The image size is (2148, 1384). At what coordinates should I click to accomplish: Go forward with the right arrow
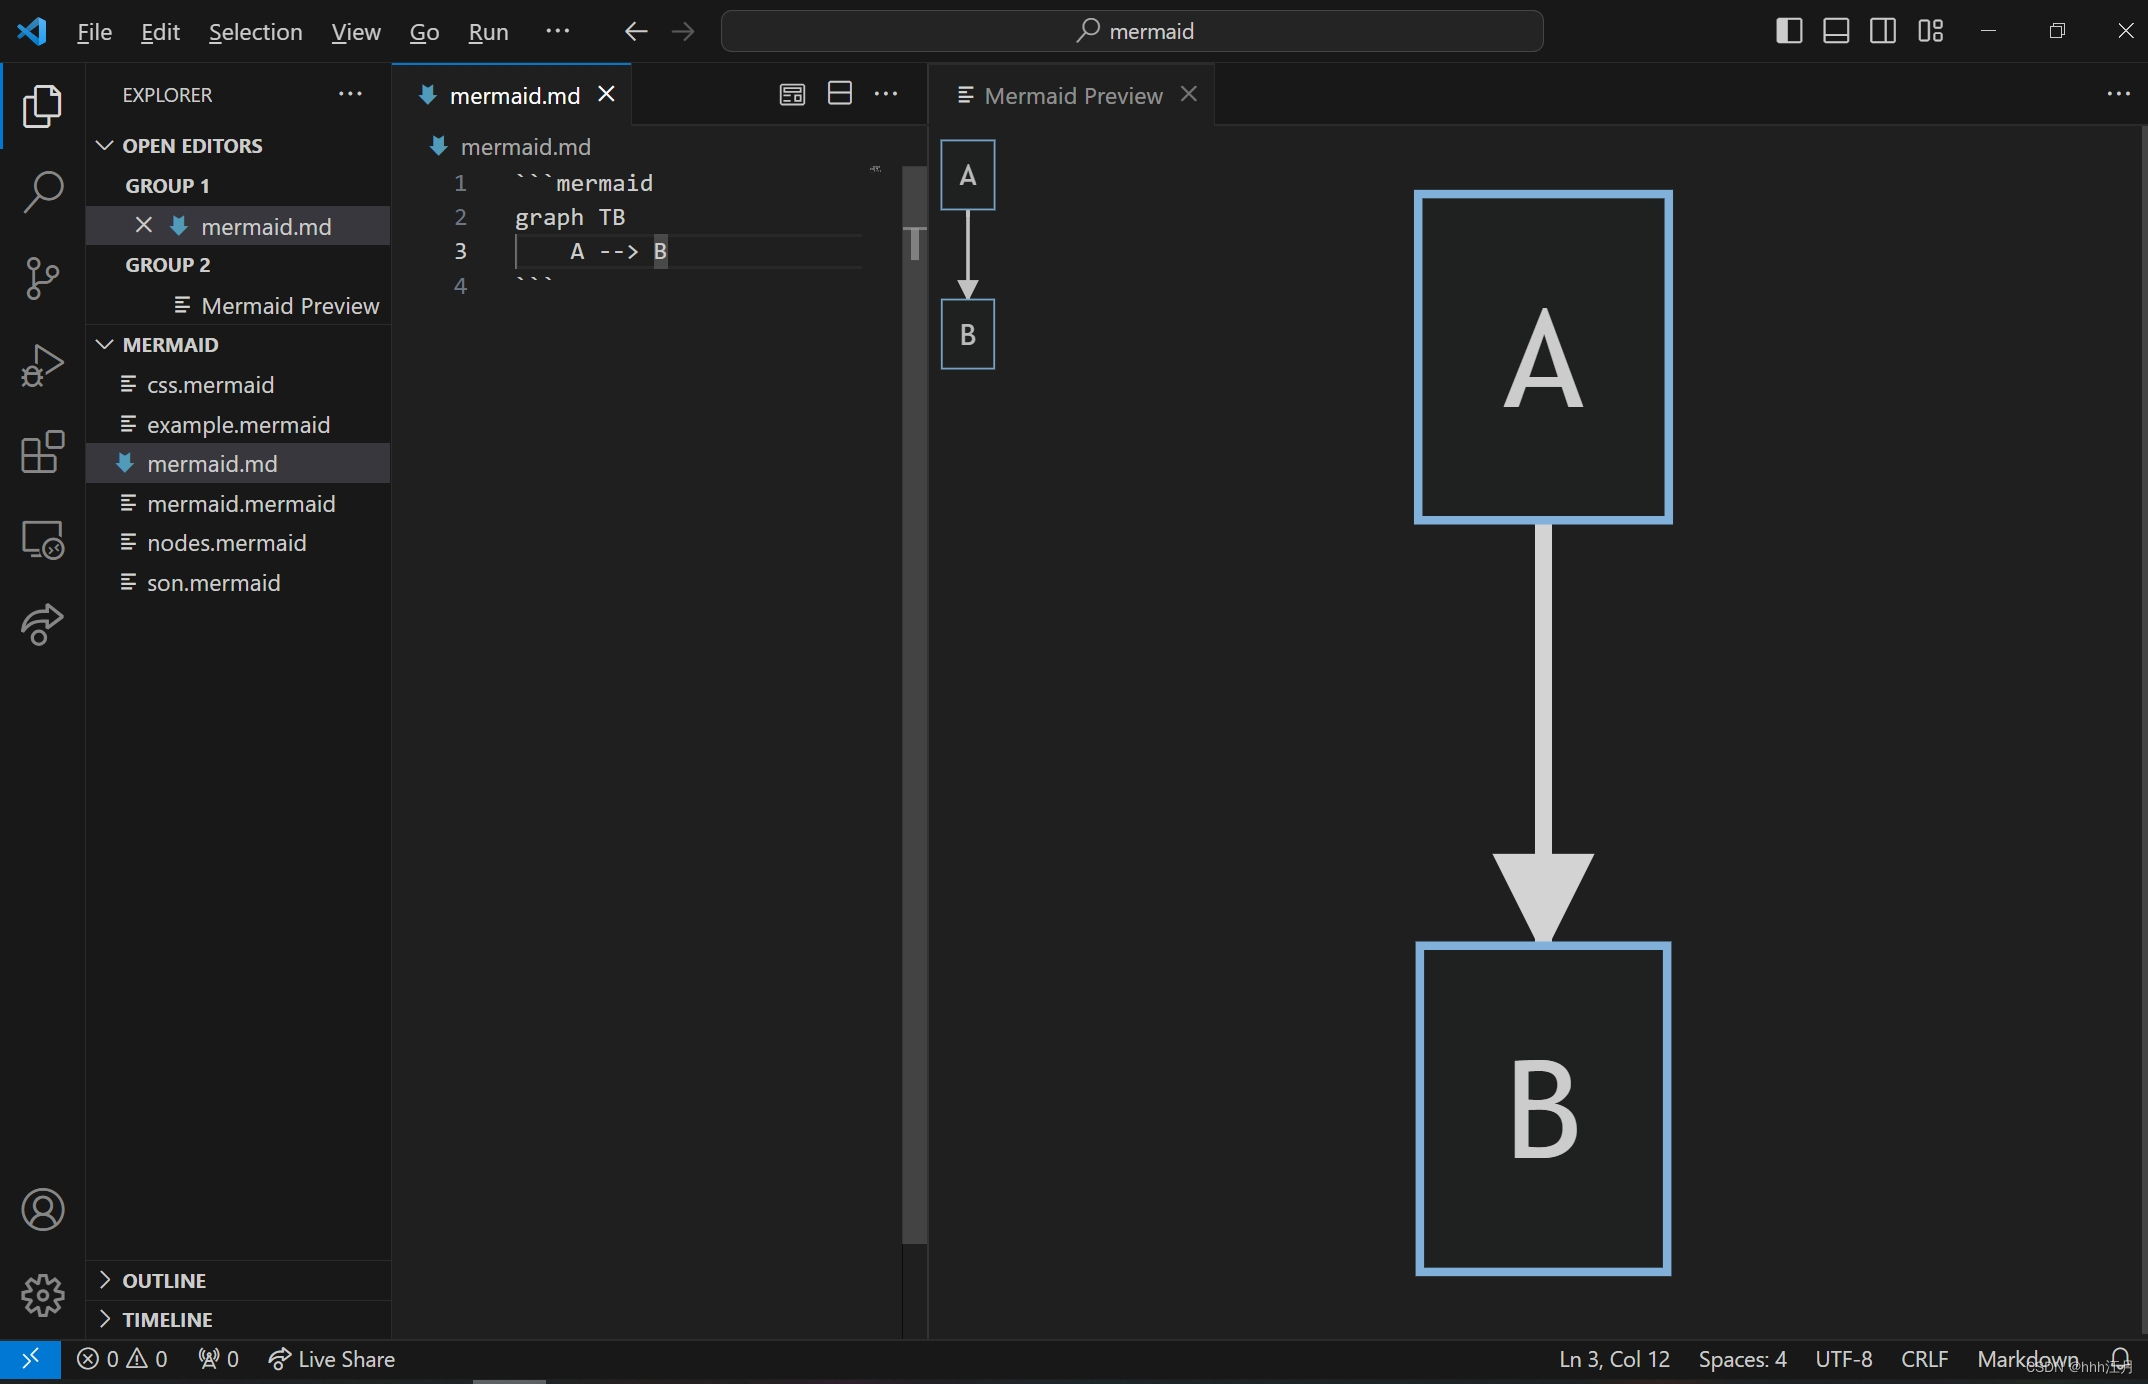[x=683, y=31]
